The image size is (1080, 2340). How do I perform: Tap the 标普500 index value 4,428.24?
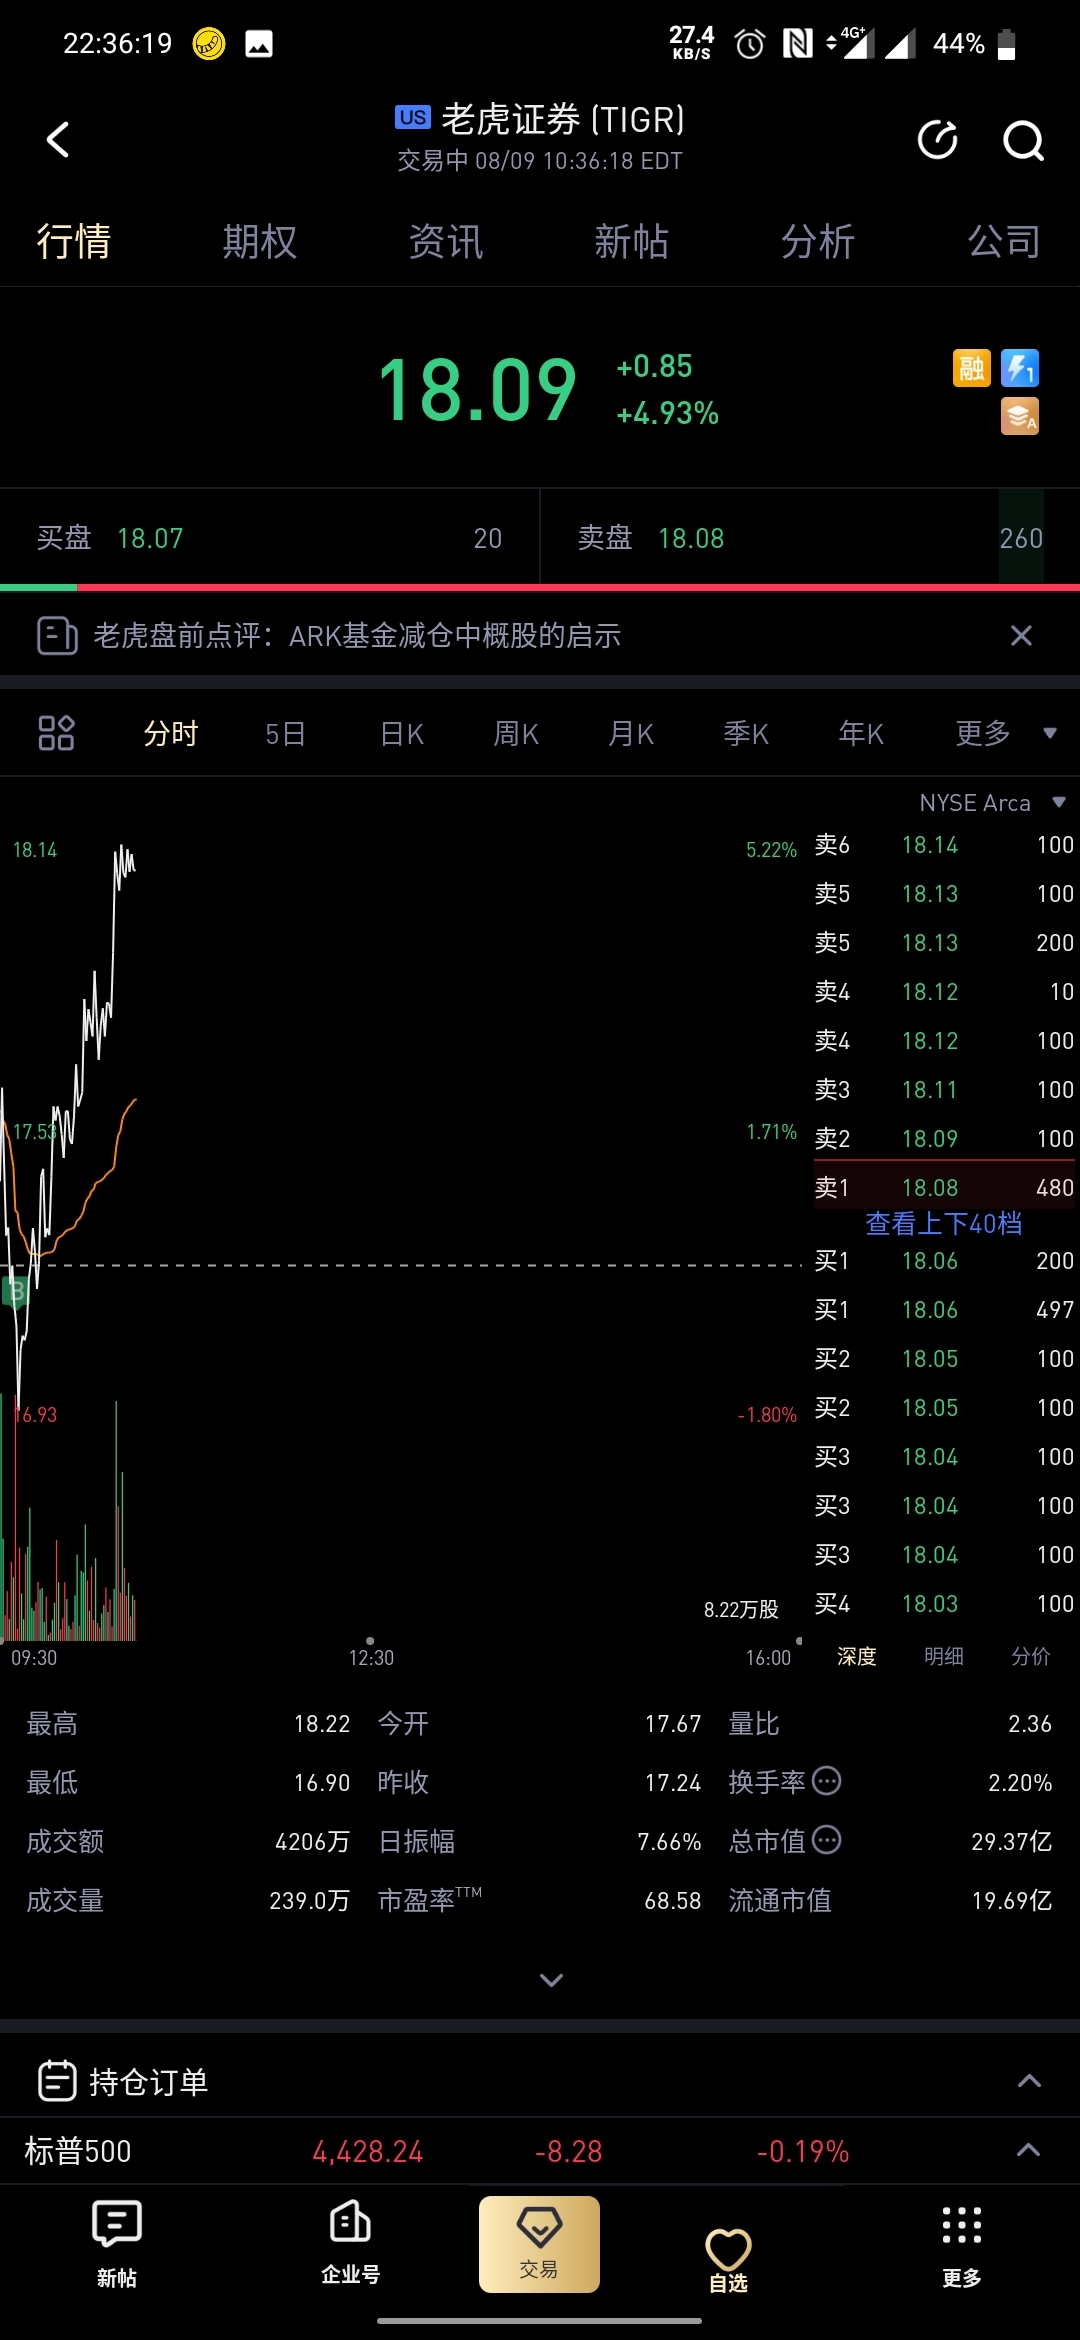[367, 2151]
